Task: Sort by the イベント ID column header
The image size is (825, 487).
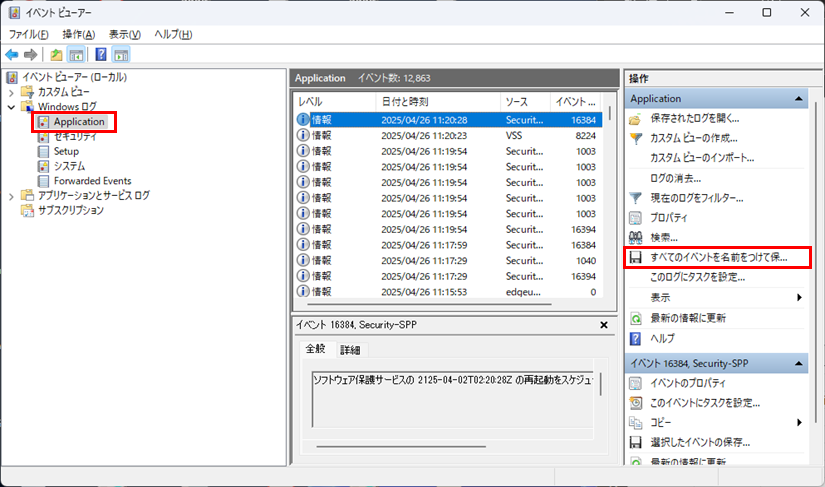Action: click(576, 102)
